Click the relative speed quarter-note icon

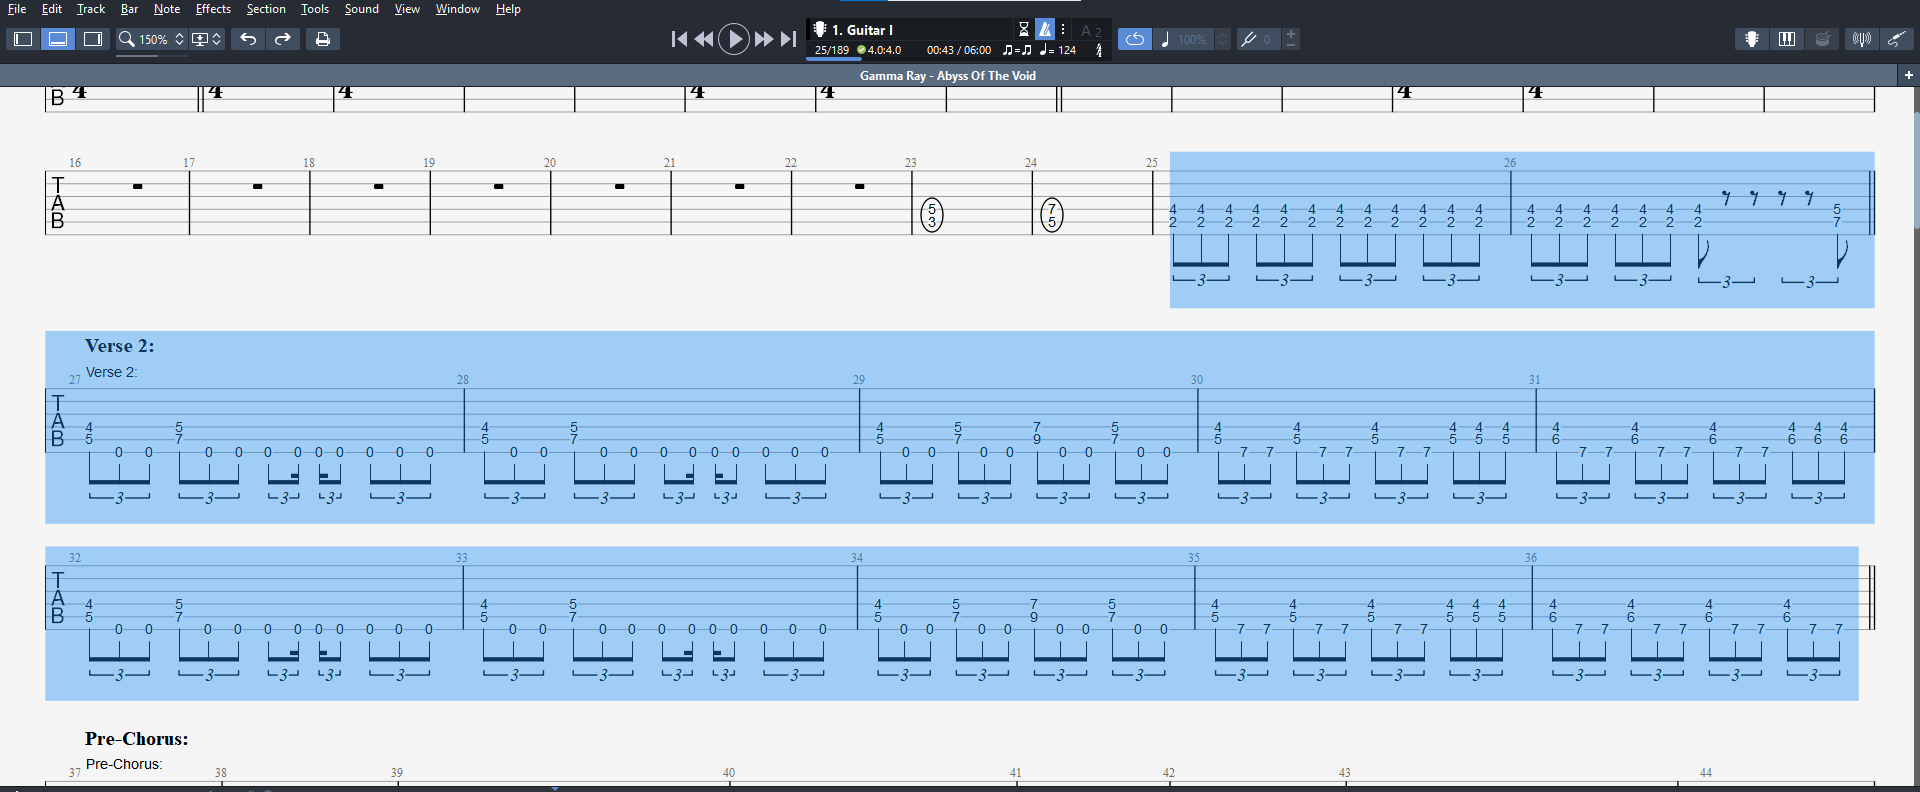coord(1165,39)
